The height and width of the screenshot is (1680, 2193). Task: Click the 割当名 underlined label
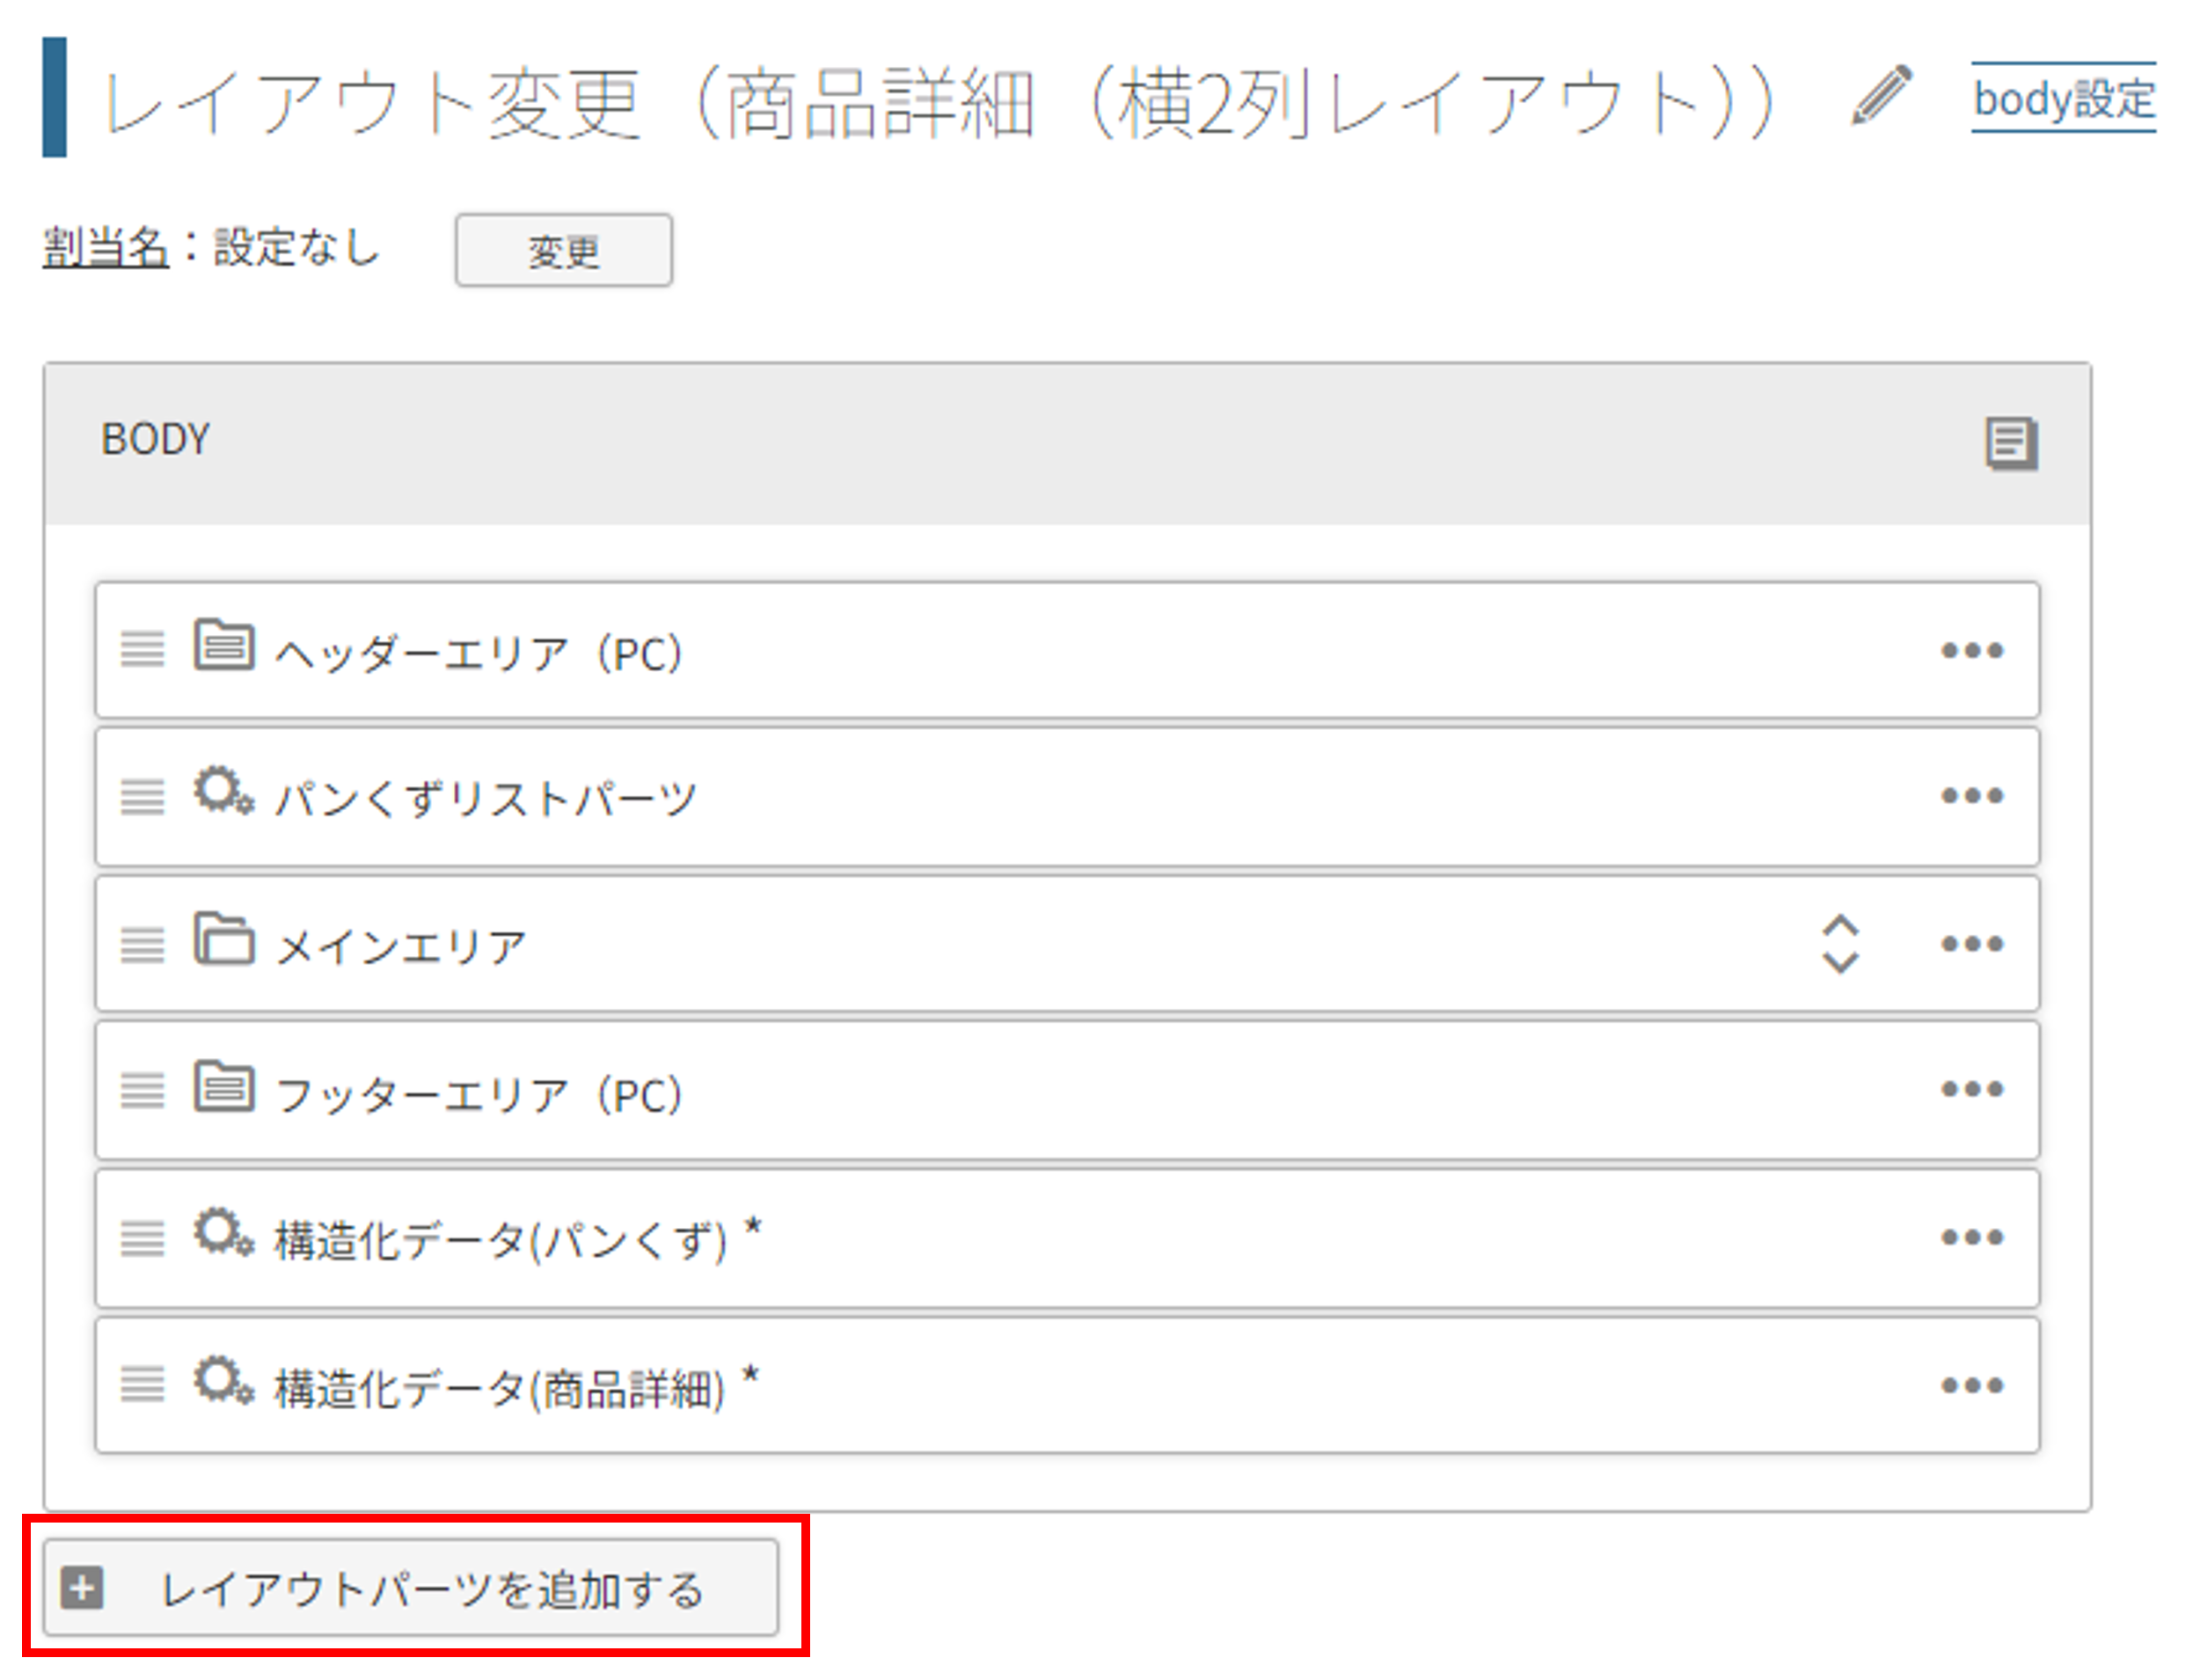click(105, 247)
